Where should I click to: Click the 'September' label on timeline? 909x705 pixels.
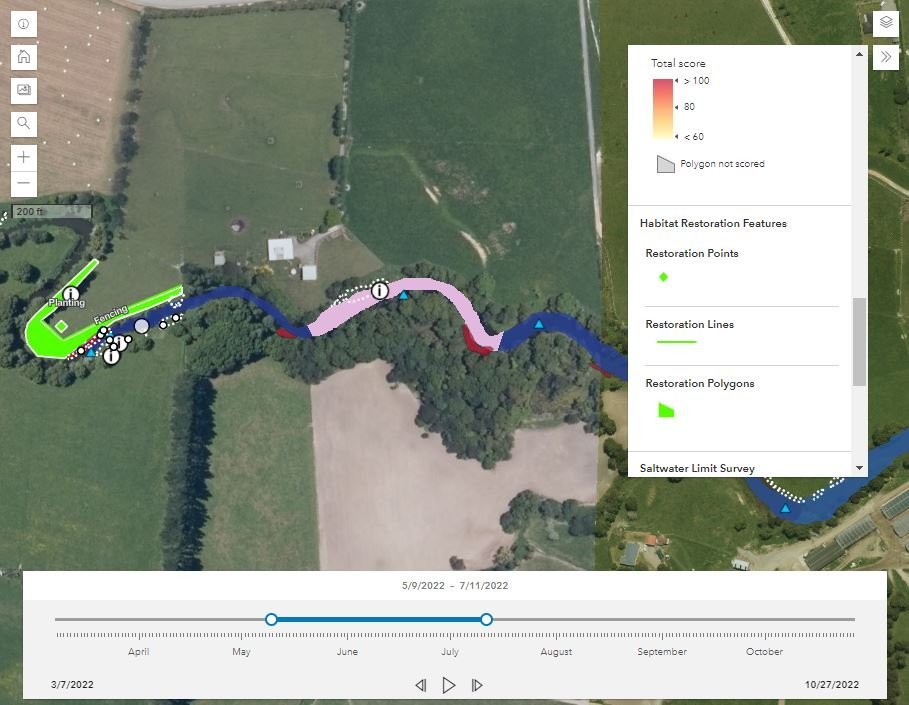pyautogui.click(x=661, y=652)
